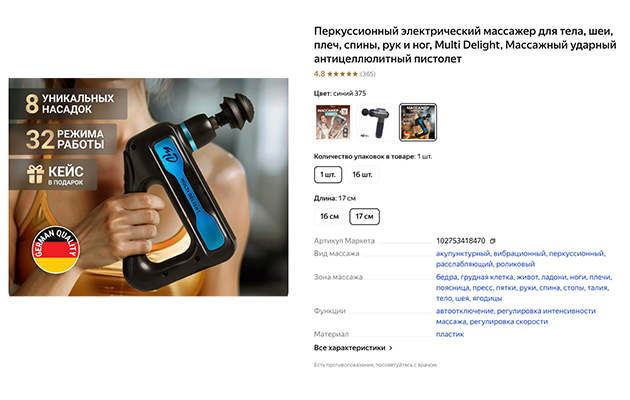Choose the 16 см length option
This screenshot has height=400, width=630.
tap(329, 216)
